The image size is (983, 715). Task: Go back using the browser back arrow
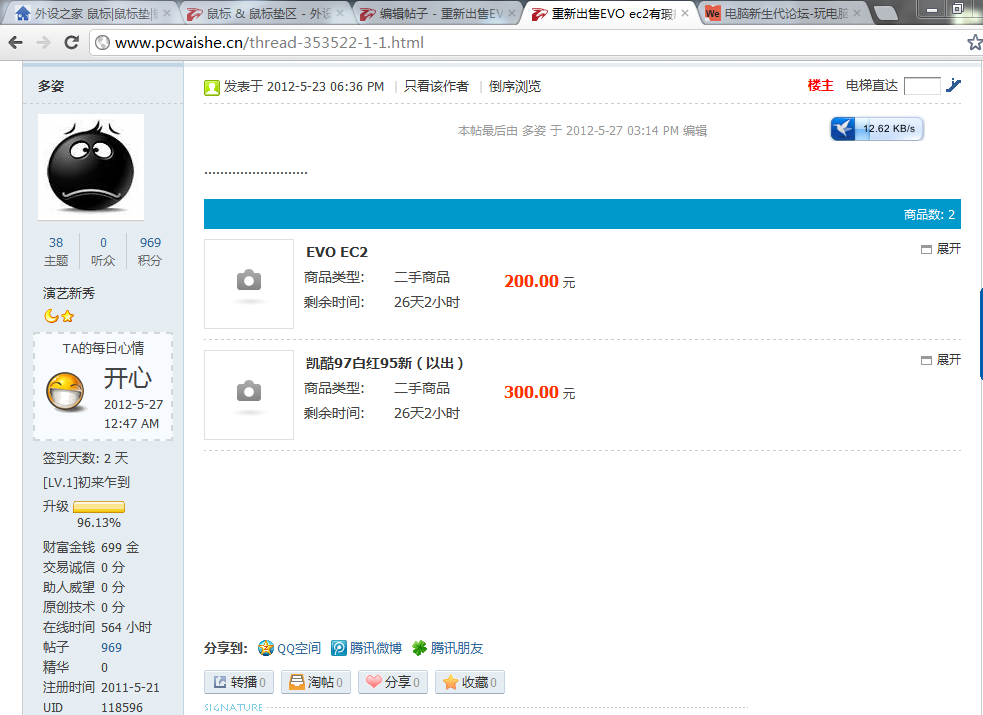[x=16, y=43]
